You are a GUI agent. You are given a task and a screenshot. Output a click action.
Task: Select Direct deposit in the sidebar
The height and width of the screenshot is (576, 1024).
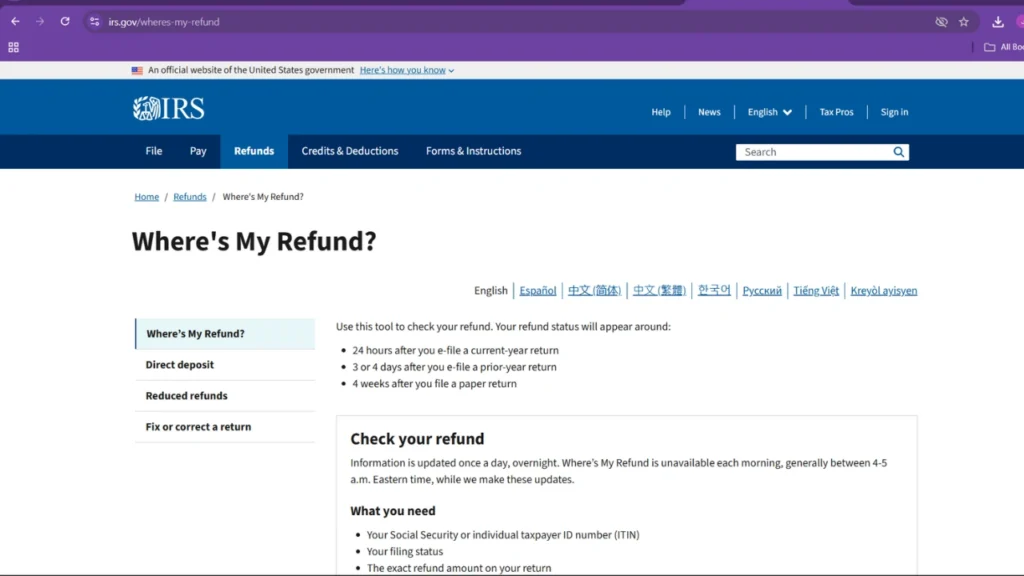click(180, 365)
